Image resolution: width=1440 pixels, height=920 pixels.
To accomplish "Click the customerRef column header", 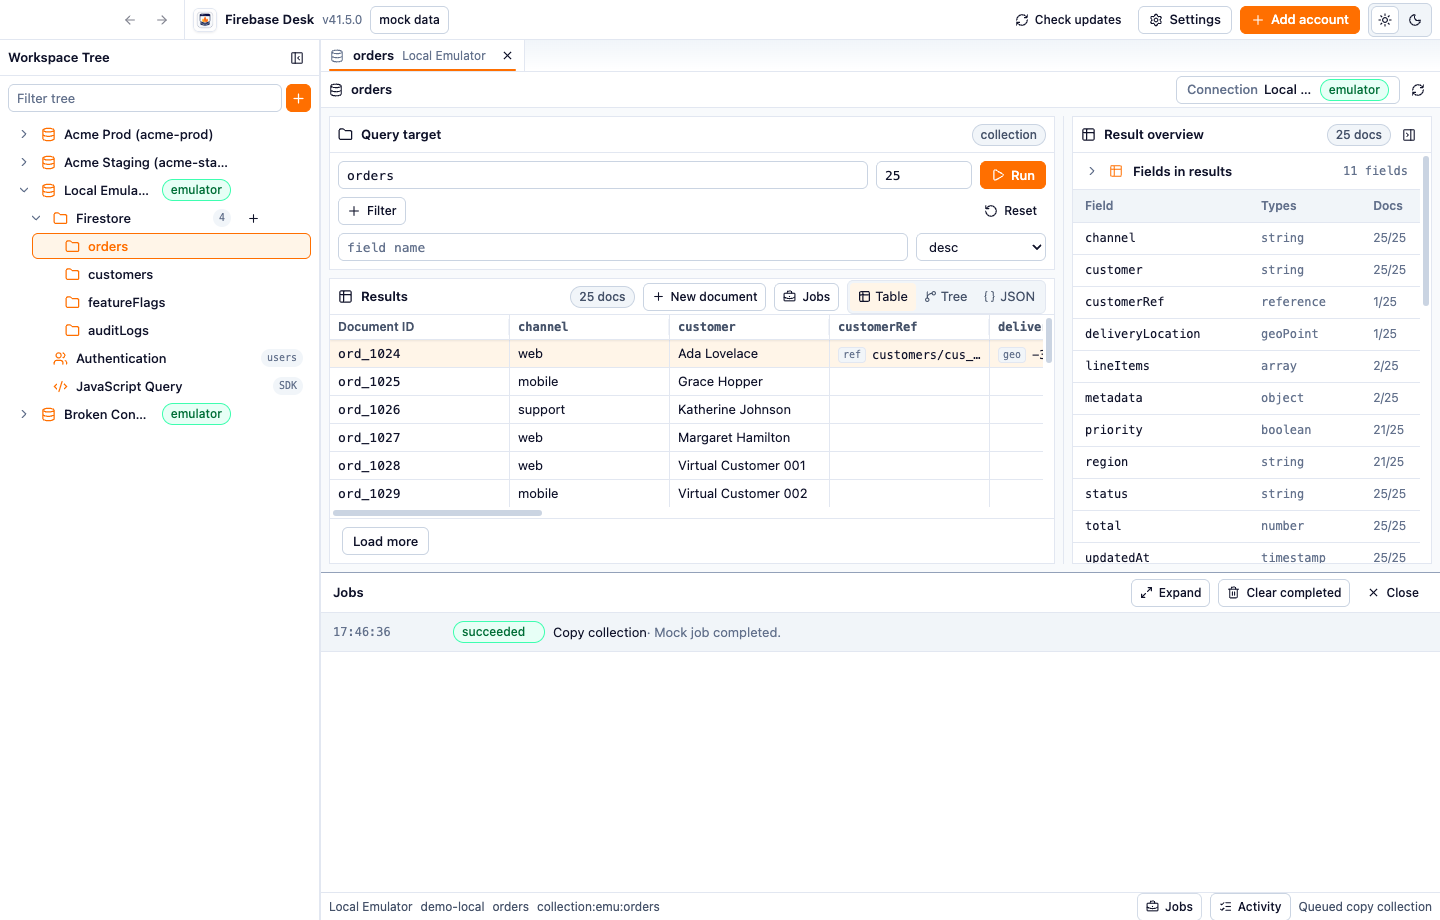I will point(910,327).
